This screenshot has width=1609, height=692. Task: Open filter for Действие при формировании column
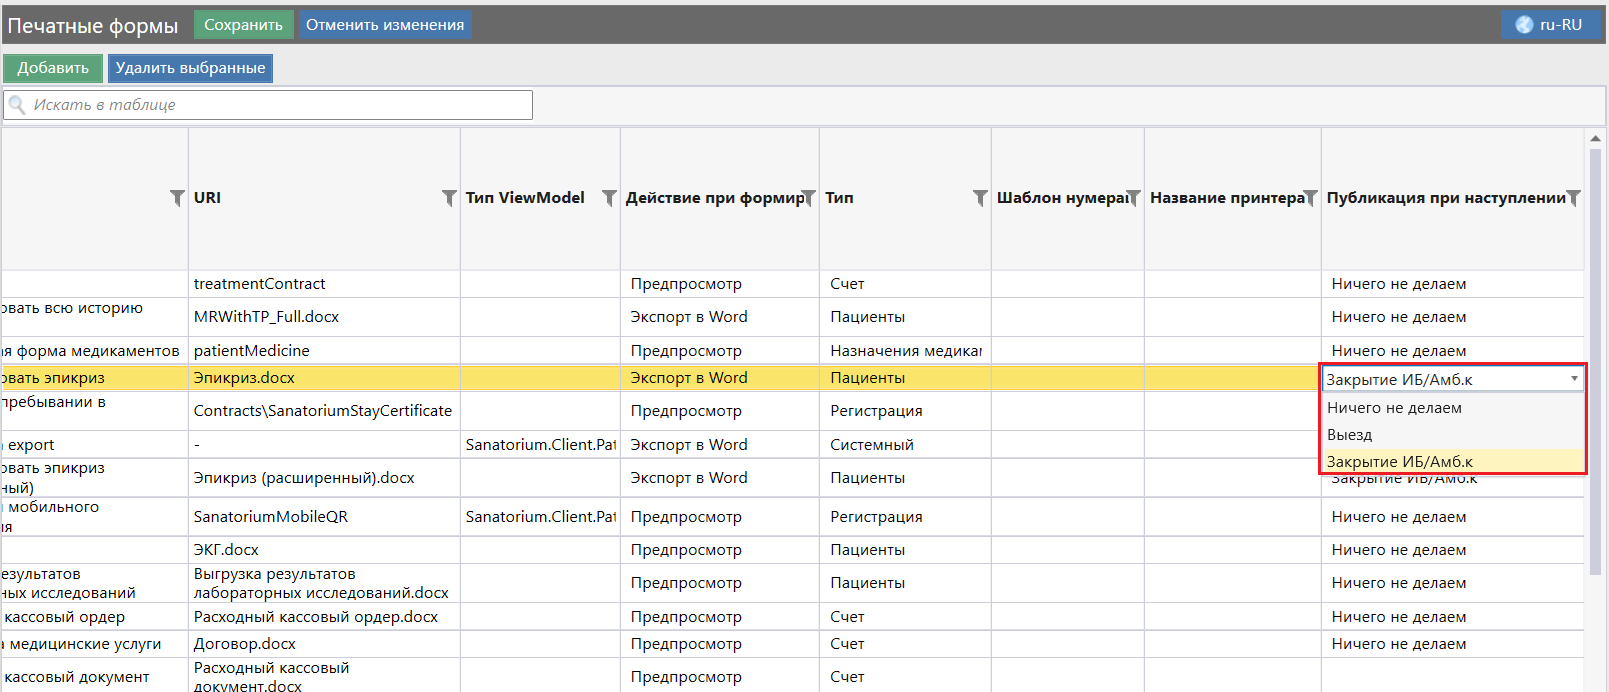click(x=808, y=198)
